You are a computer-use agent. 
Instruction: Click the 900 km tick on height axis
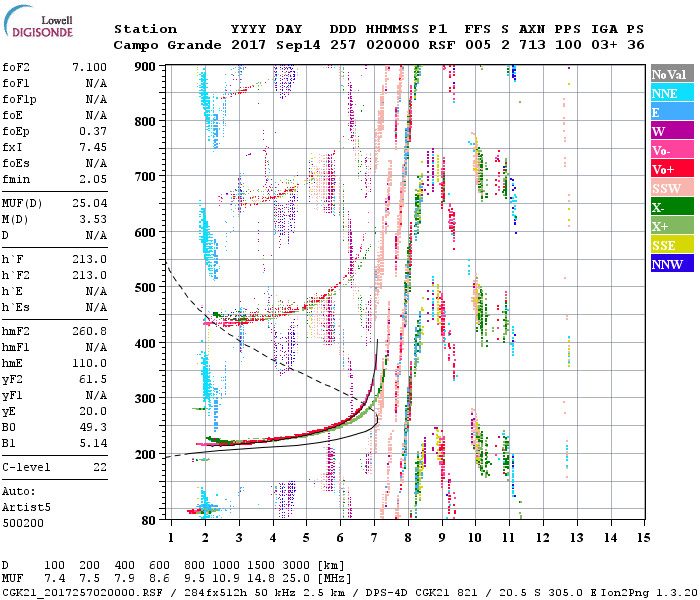click(146, 66)
